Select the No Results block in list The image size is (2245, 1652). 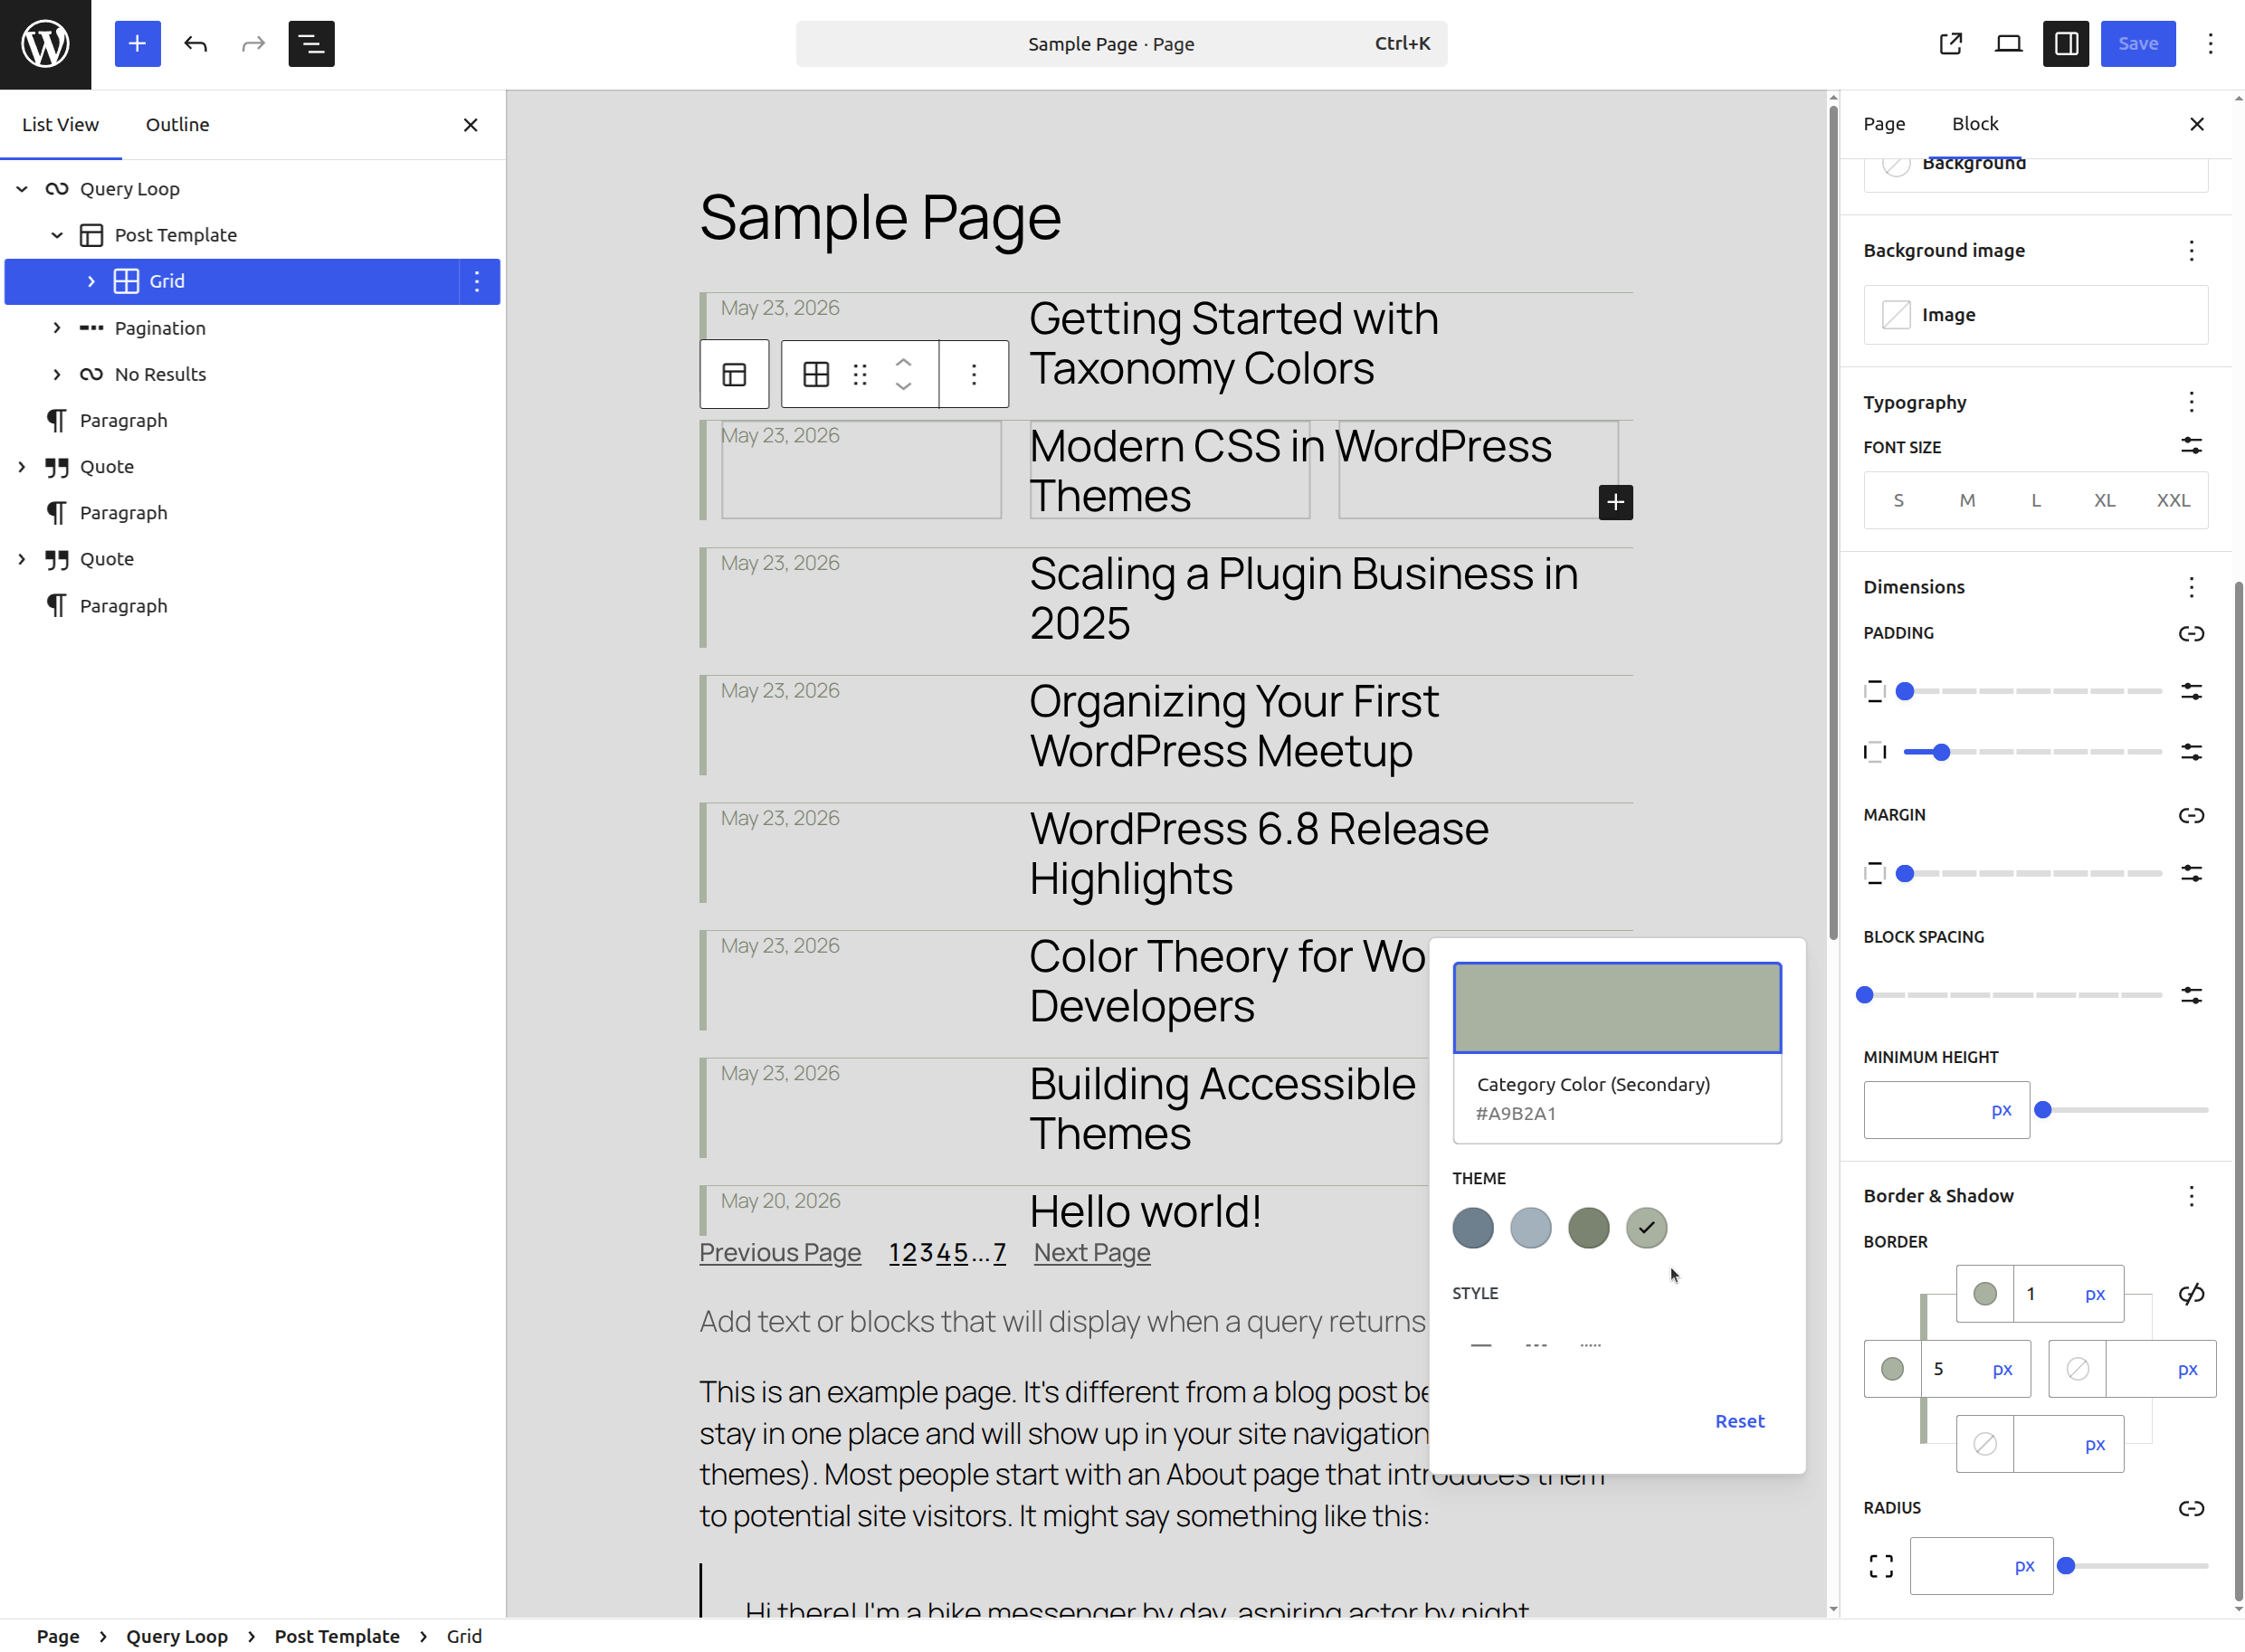pos(160,374)
